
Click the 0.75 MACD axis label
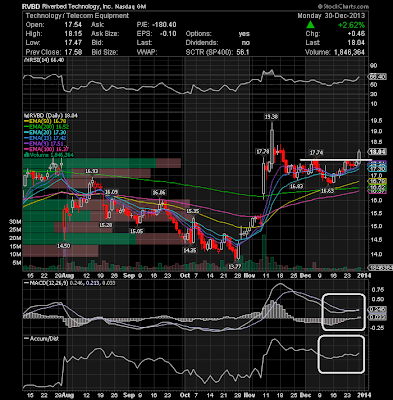378,290
